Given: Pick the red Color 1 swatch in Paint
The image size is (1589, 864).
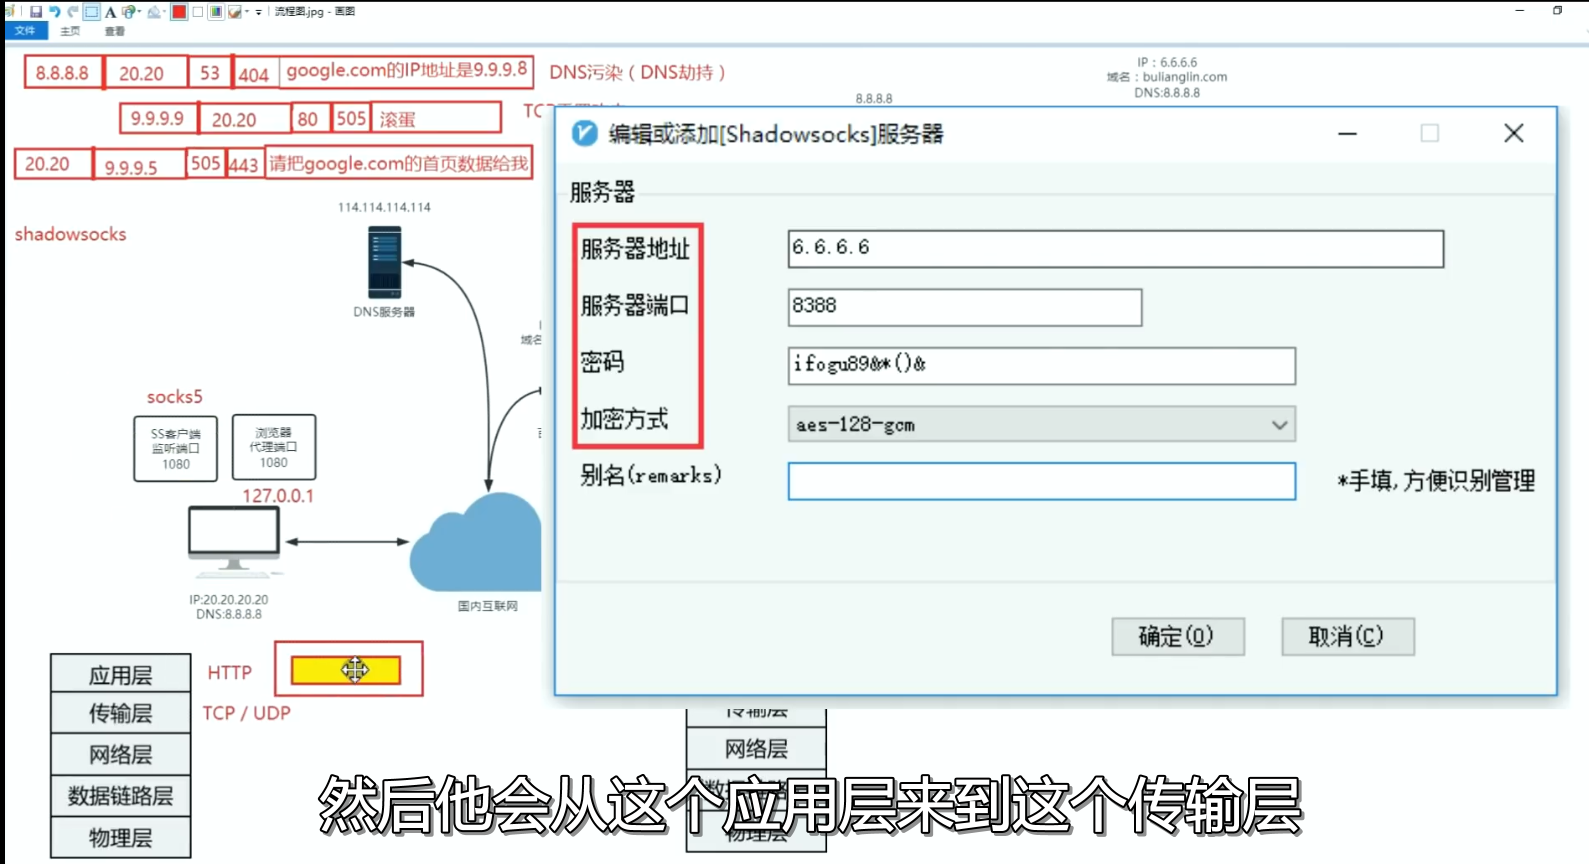Looking at the screenshot, I should (179, 12).
